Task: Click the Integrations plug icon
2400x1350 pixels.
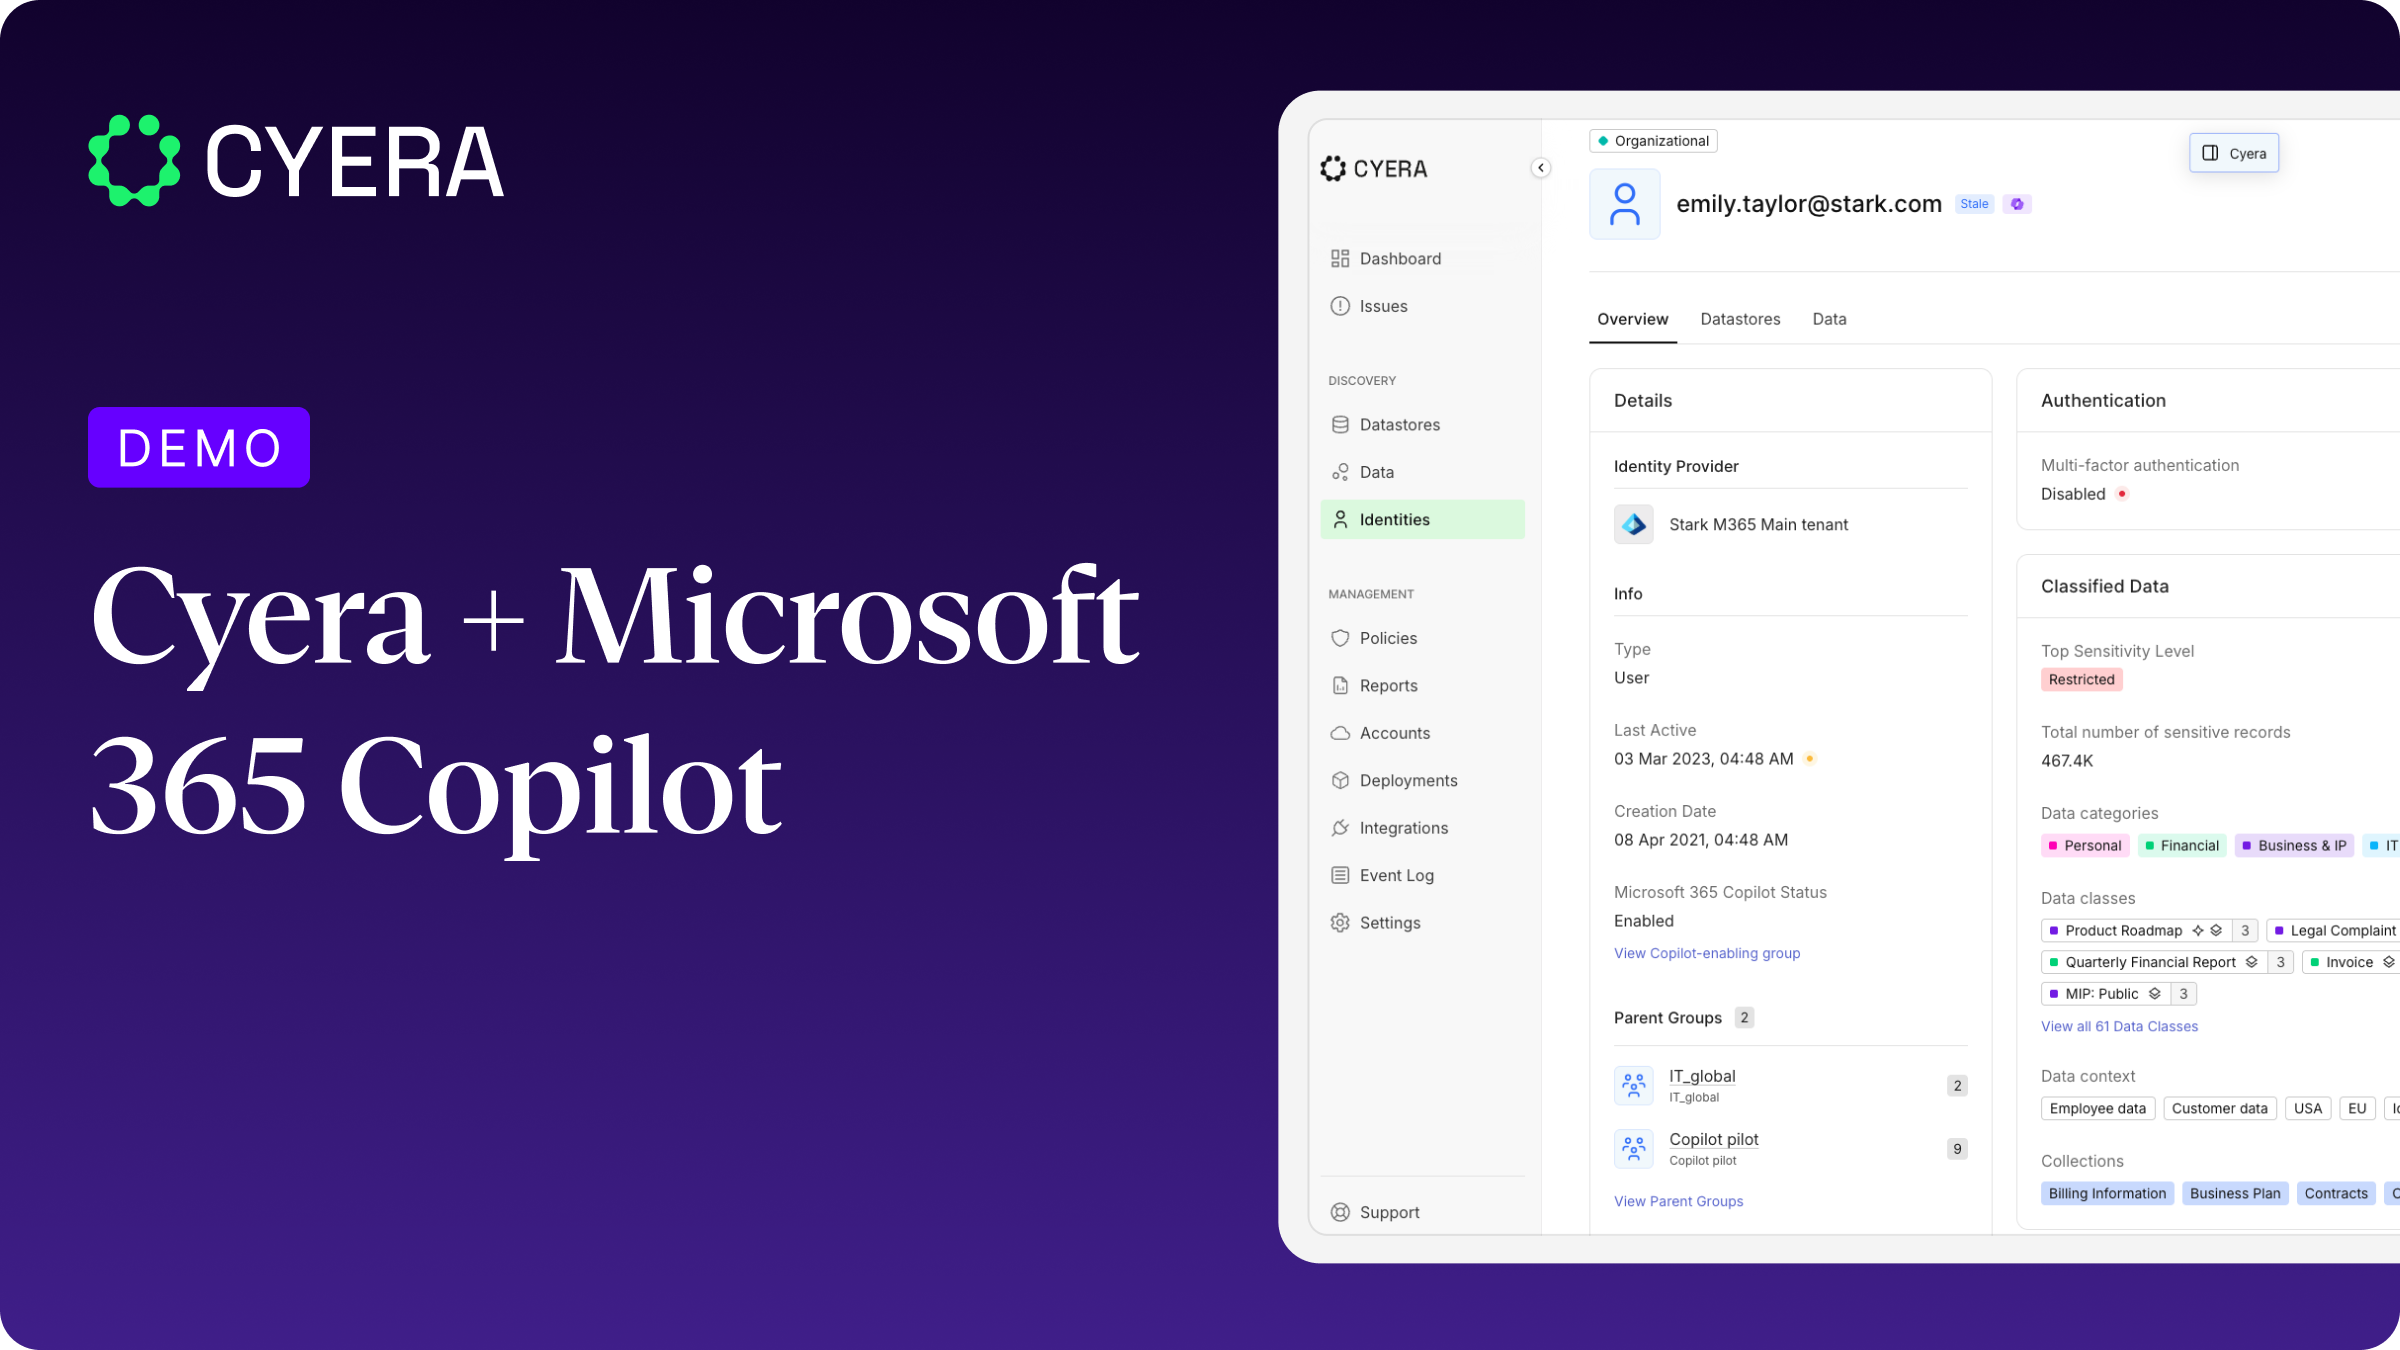Action: click(1340, 828)
